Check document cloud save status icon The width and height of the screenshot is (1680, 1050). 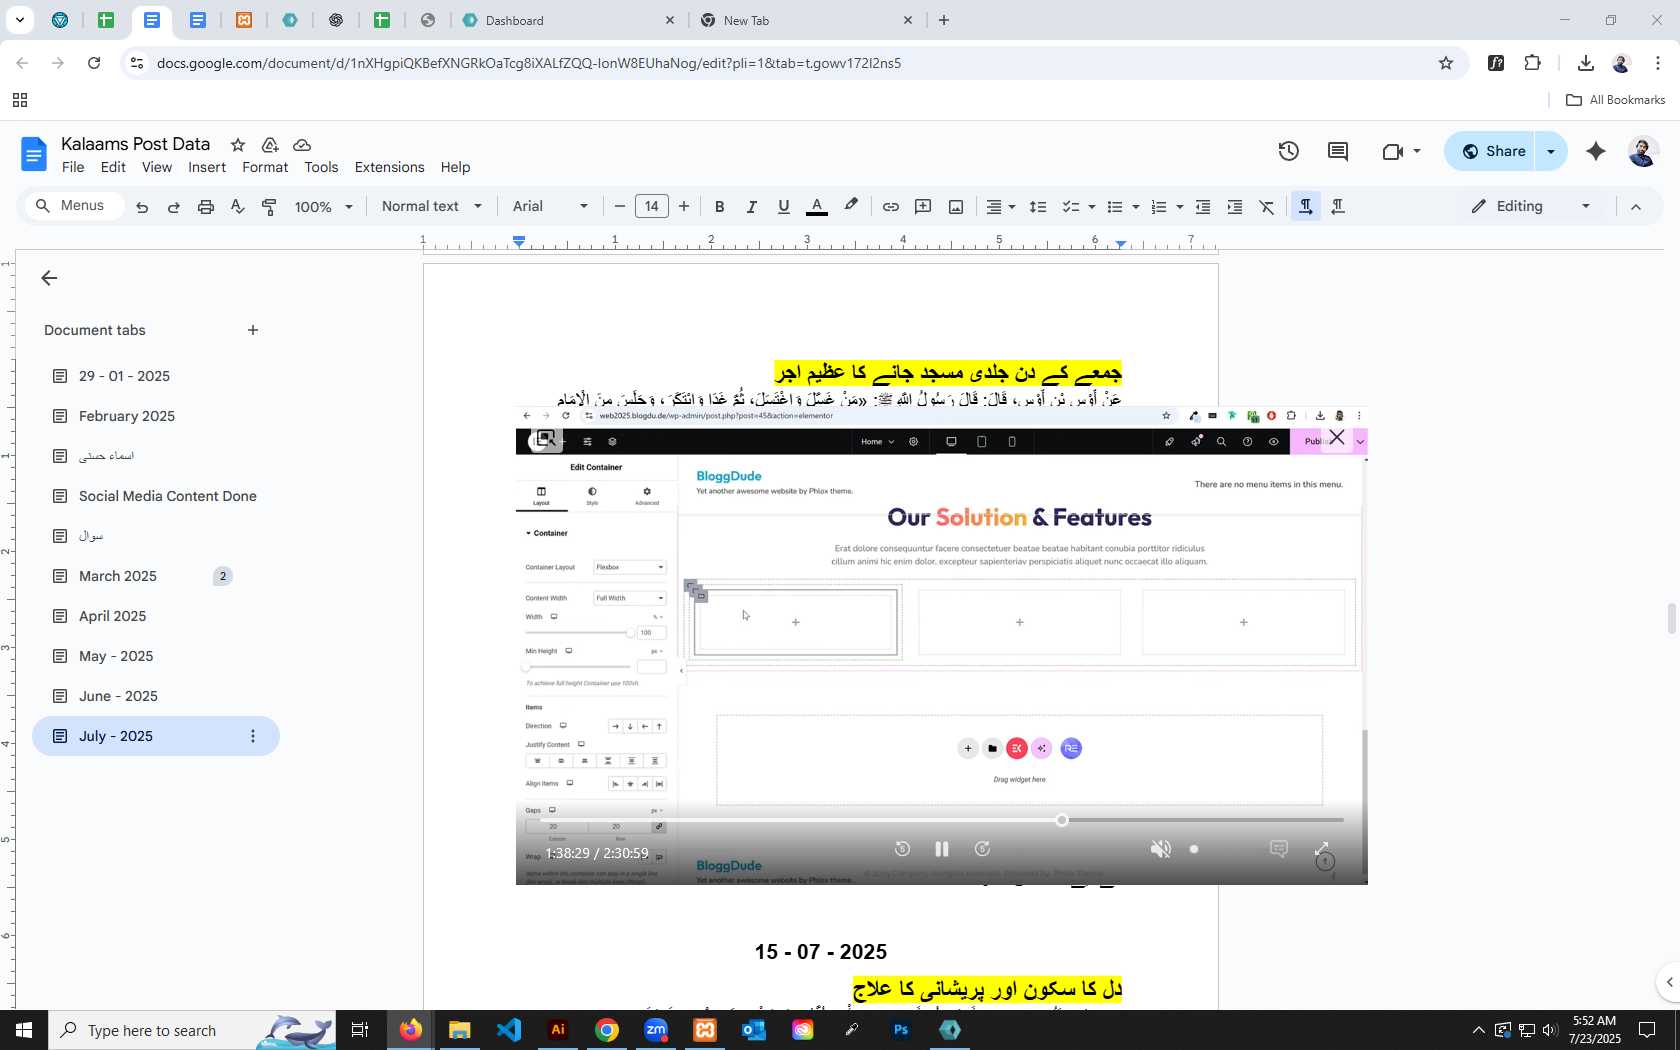(x=302, y=145)
